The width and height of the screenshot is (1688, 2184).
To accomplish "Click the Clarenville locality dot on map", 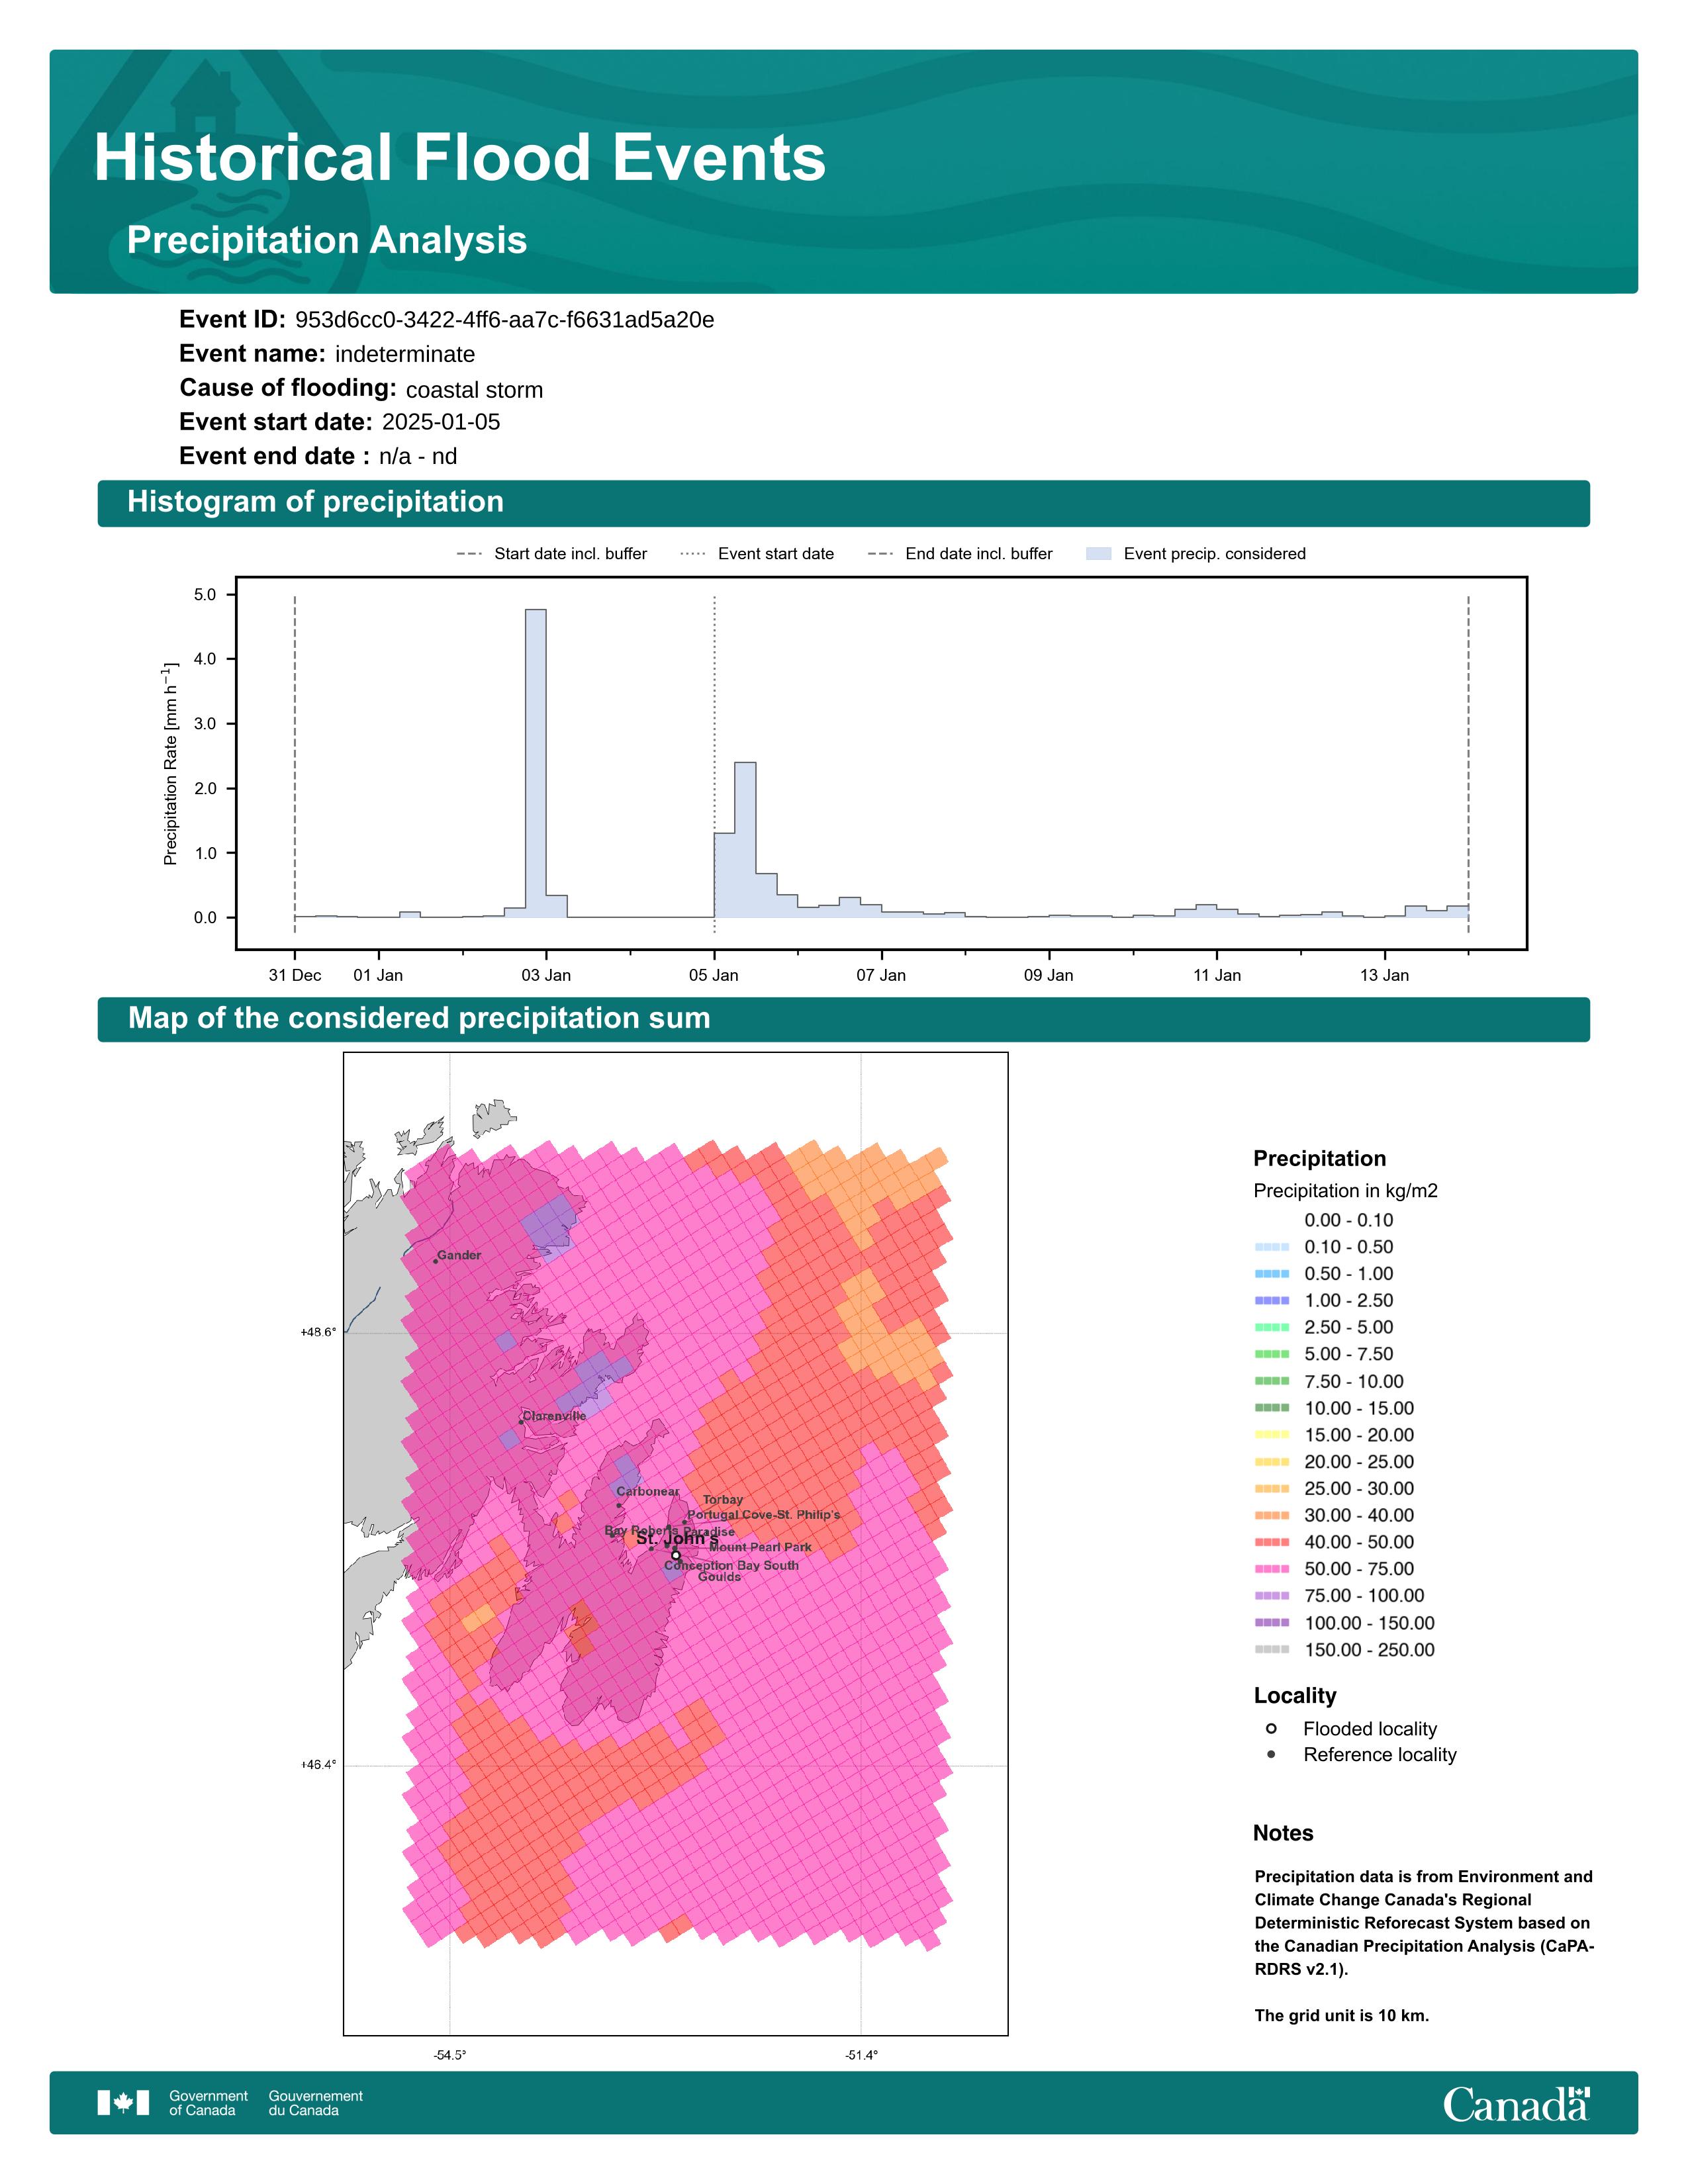I will [x=521, y=1422].
